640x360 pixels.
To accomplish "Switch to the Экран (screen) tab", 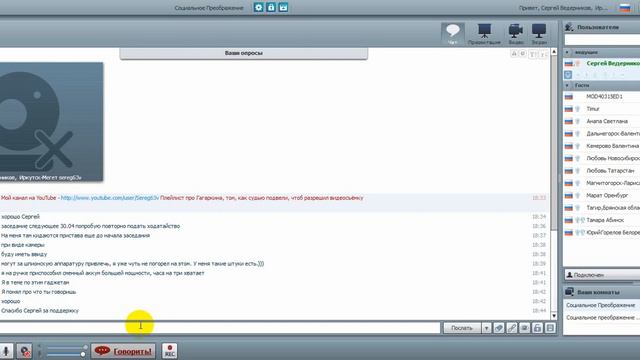I will point(539,33).
